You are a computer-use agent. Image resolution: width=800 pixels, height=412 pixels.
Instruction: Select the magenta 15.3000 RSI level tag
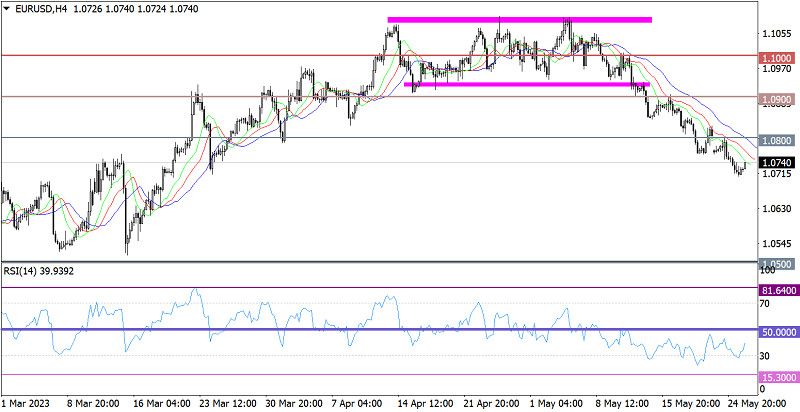click(777, 377)
